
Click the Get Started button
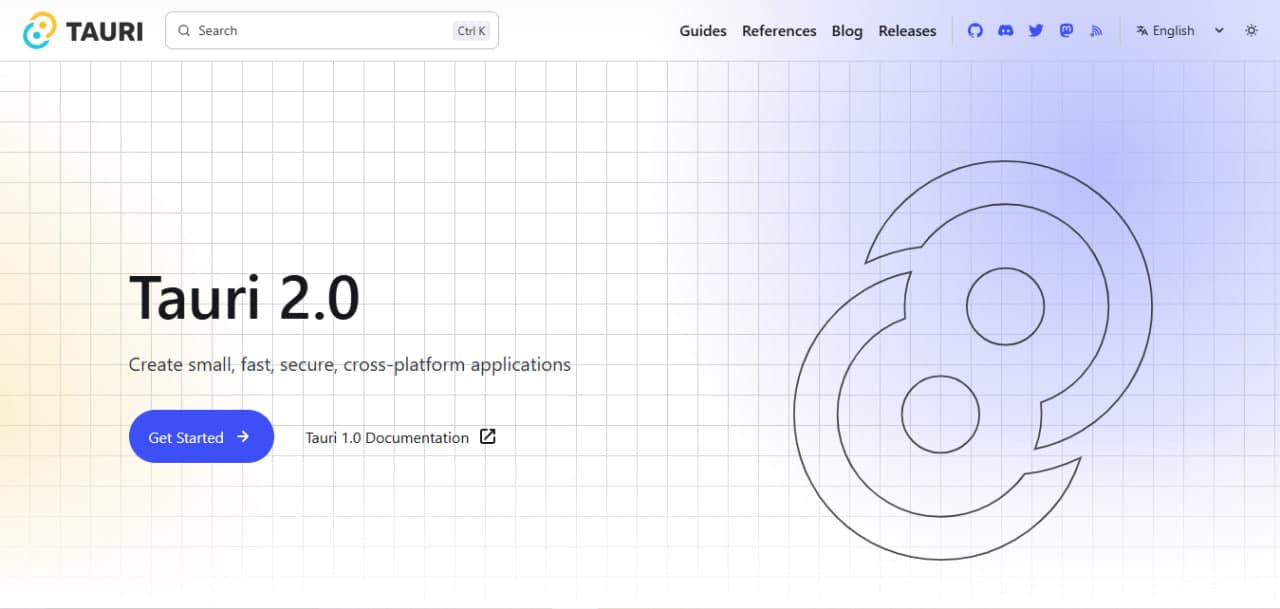click(201, 437)
